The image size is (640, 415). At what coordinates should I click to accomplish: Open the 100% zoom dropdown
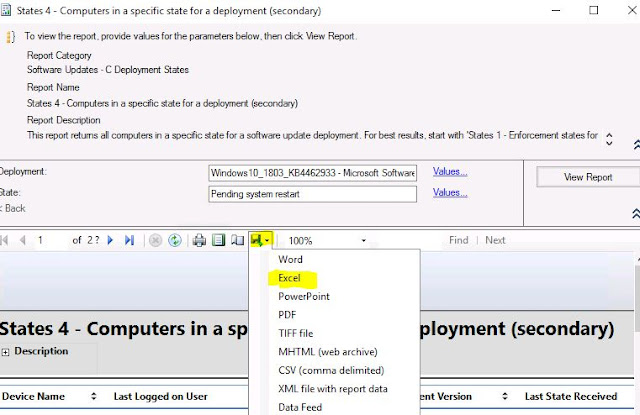(x=363, y=240)
